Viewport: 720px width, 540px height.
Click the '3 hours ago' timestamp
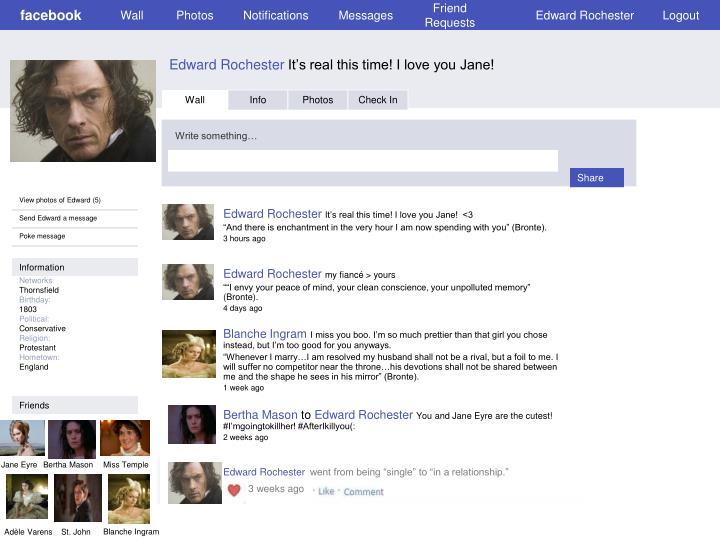point(244,238)
